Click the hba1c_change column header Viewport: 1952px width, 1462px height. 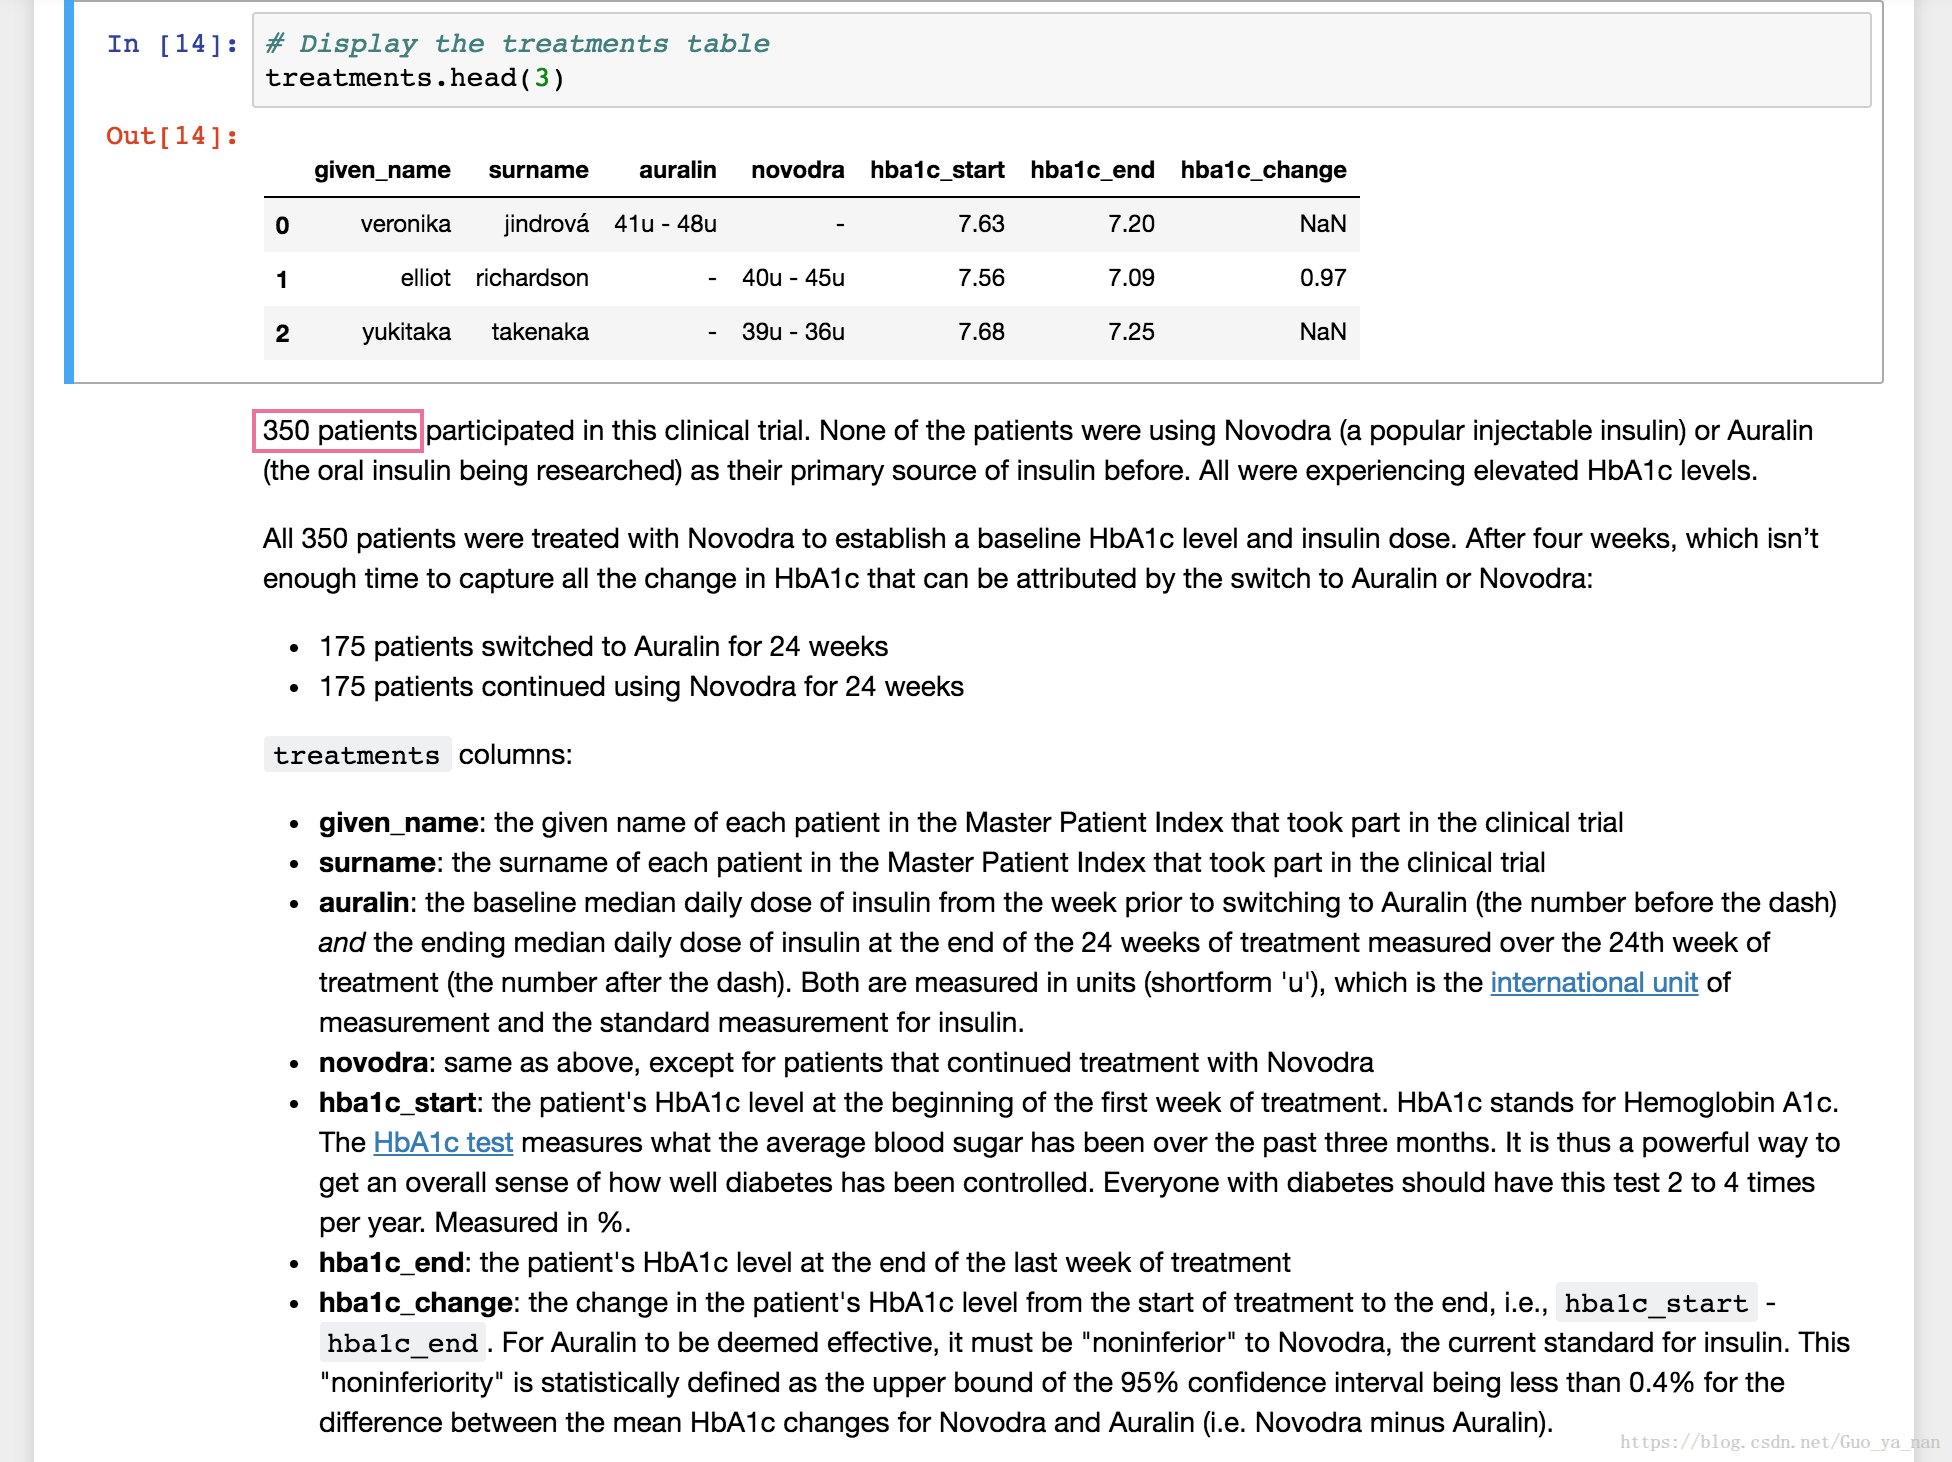pos(1263,170)
